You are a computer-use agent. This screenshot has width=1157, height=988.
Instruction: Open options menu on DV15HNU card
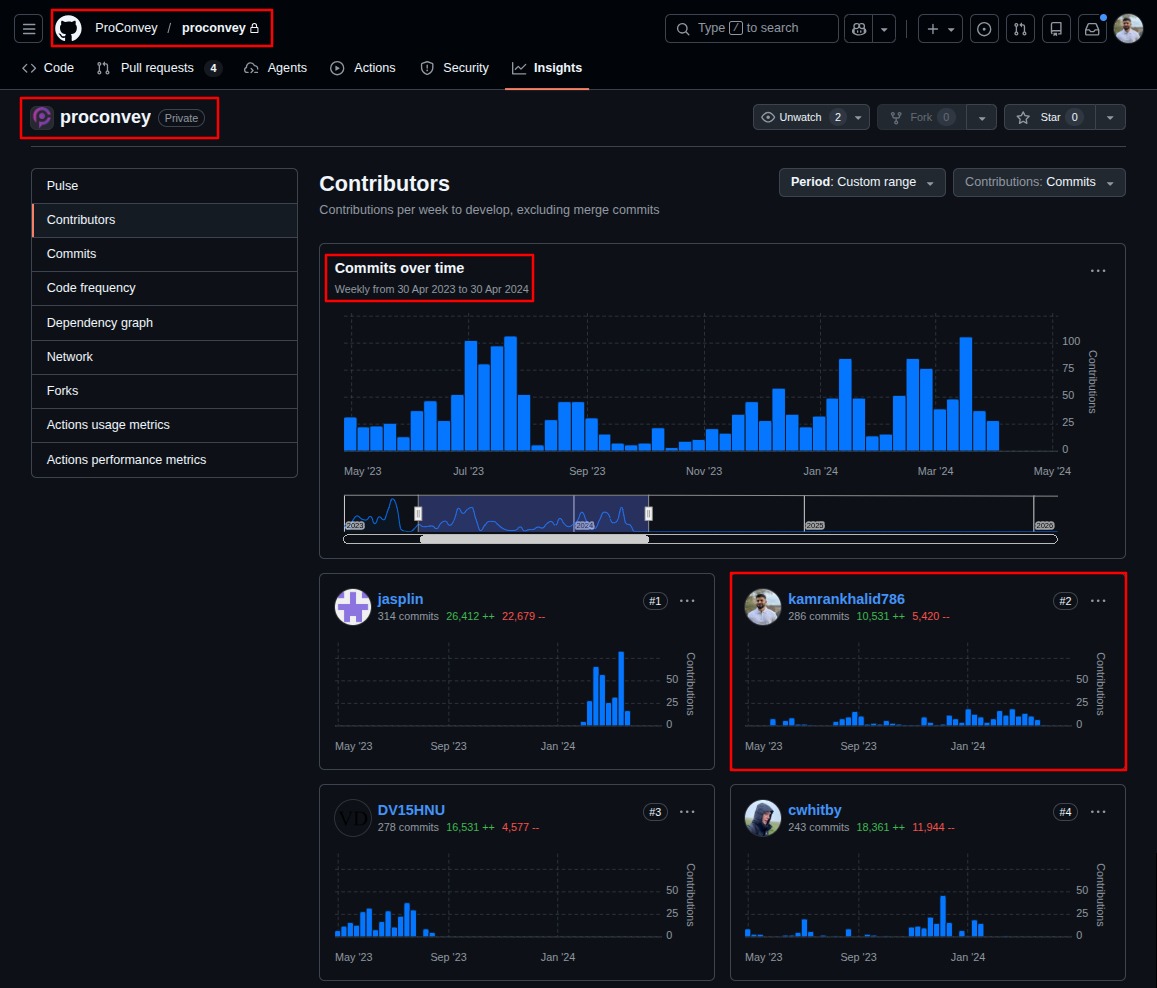pos(687,812)
